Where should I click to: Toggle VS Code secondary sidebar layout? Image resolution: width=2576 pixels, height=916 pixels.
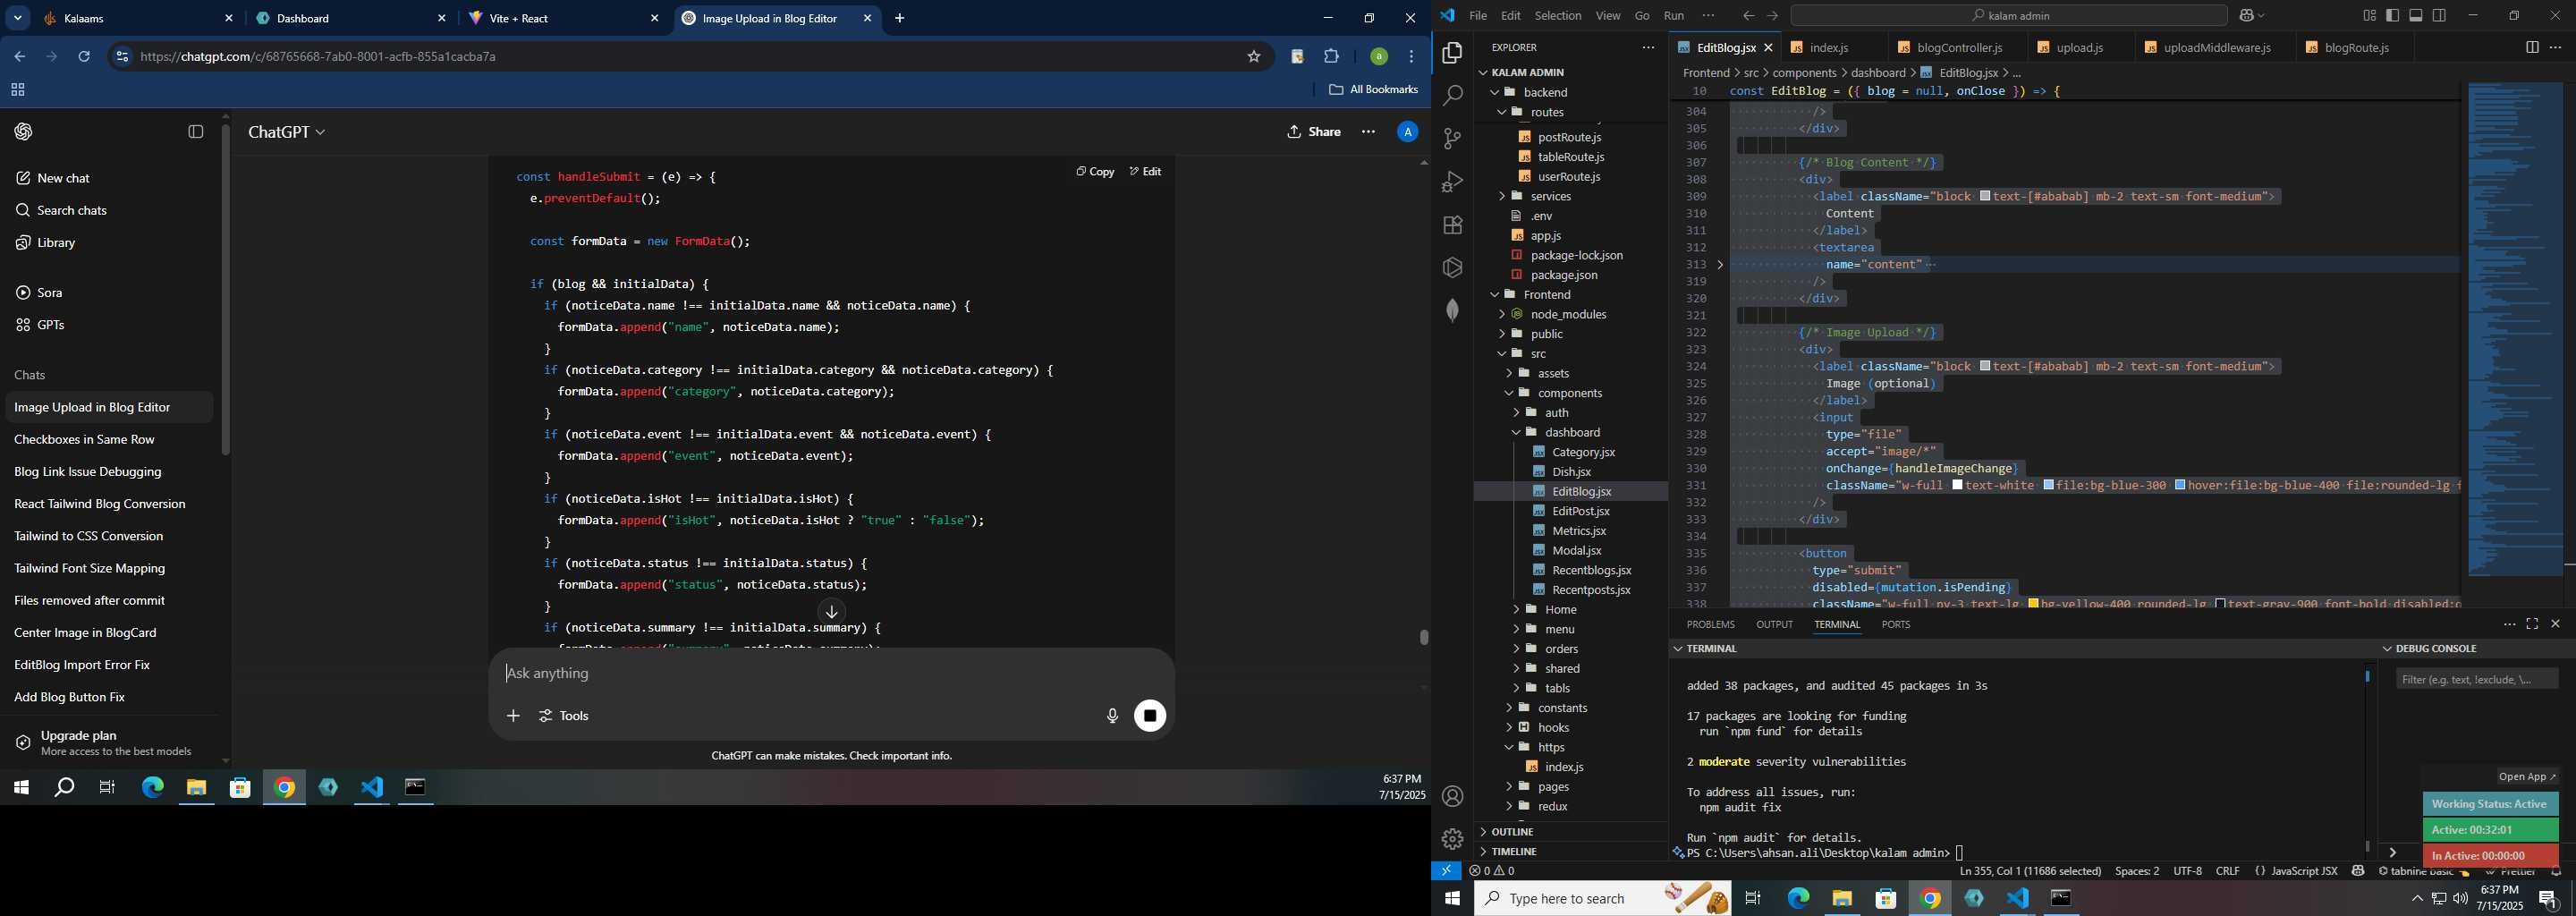pyautogui.click(x=2439, y=15)
